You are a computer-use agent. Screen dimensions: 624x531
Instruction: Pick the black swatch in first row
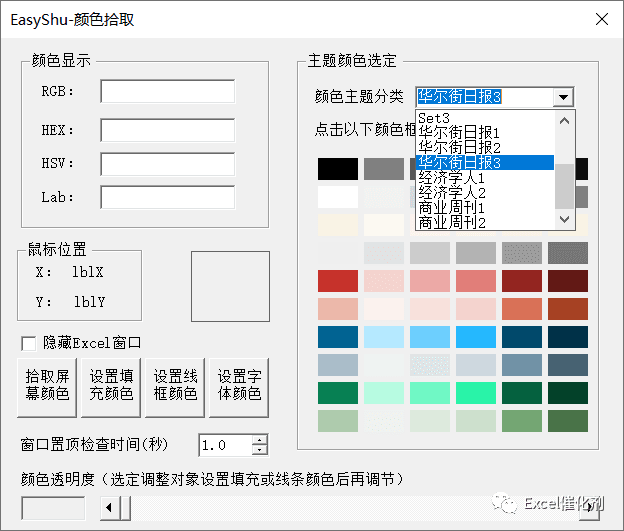pyautogui.click(x=338, y=169)
